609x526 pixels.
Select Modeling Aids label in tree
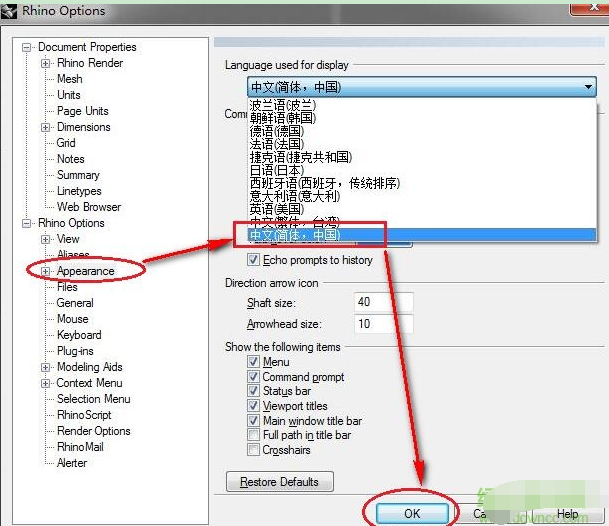pos(90,367)
